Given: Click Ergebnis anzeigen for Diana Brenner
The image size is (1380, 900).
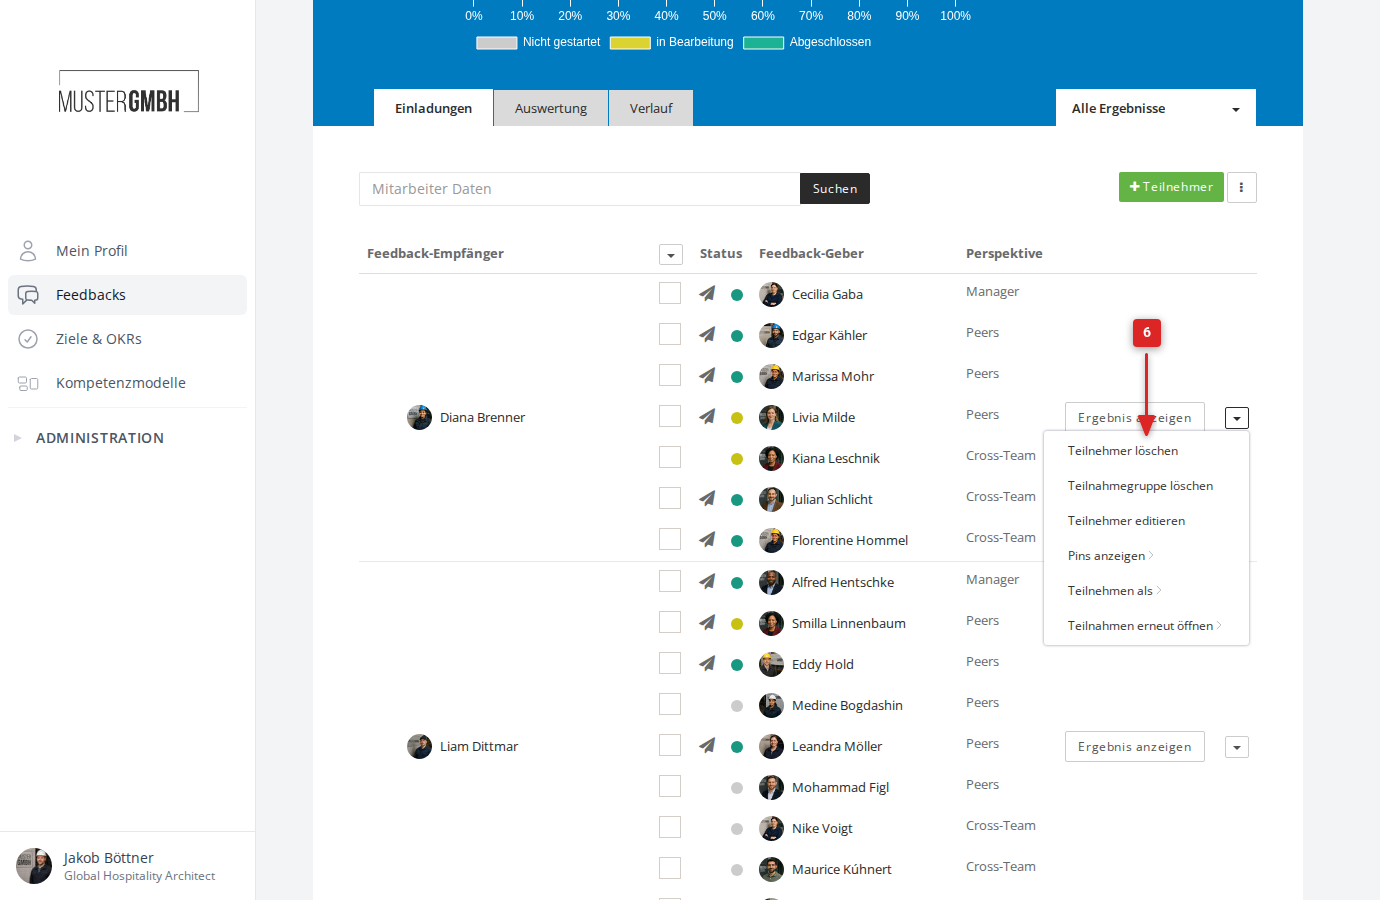Looking at the screenshot, I should (x=1134, y=418).
